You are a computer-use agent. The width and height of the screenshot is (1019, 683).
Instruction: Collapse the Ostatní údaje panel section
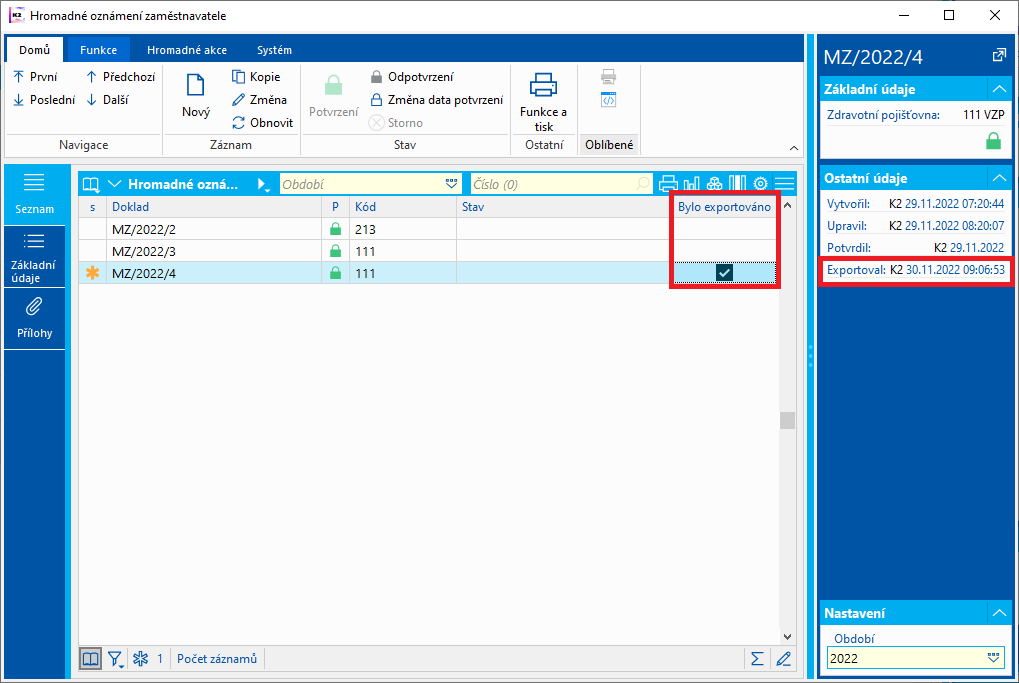tap(999, 178)
